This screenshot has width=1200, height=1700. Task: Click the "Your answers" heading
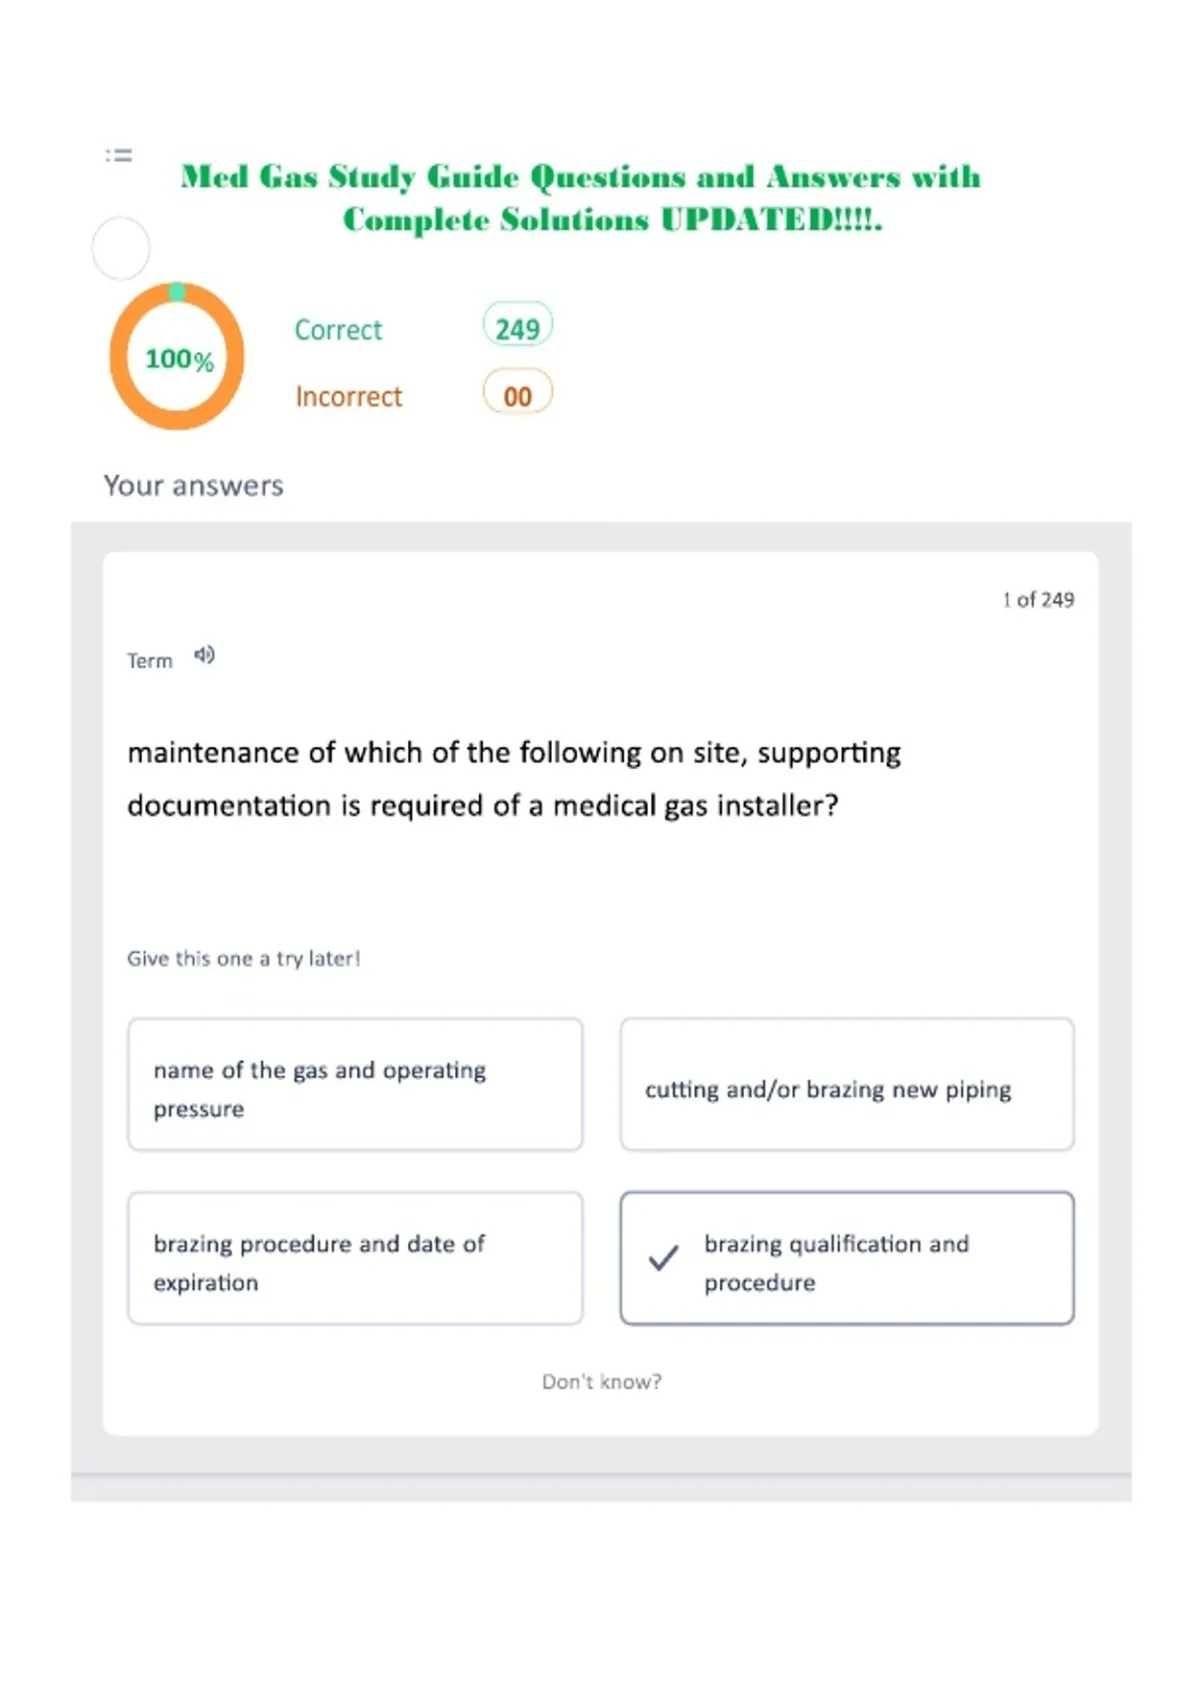pos(194,486)
